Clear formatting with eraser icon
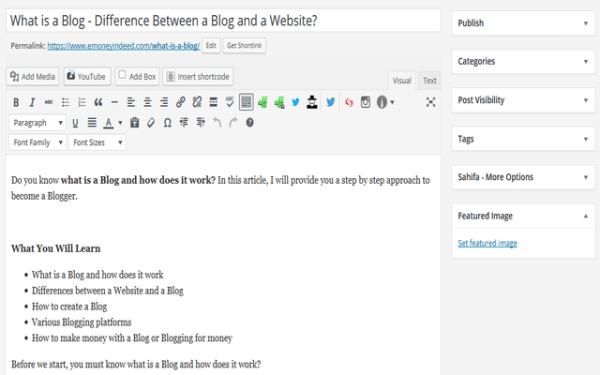 tap(151, 123)
